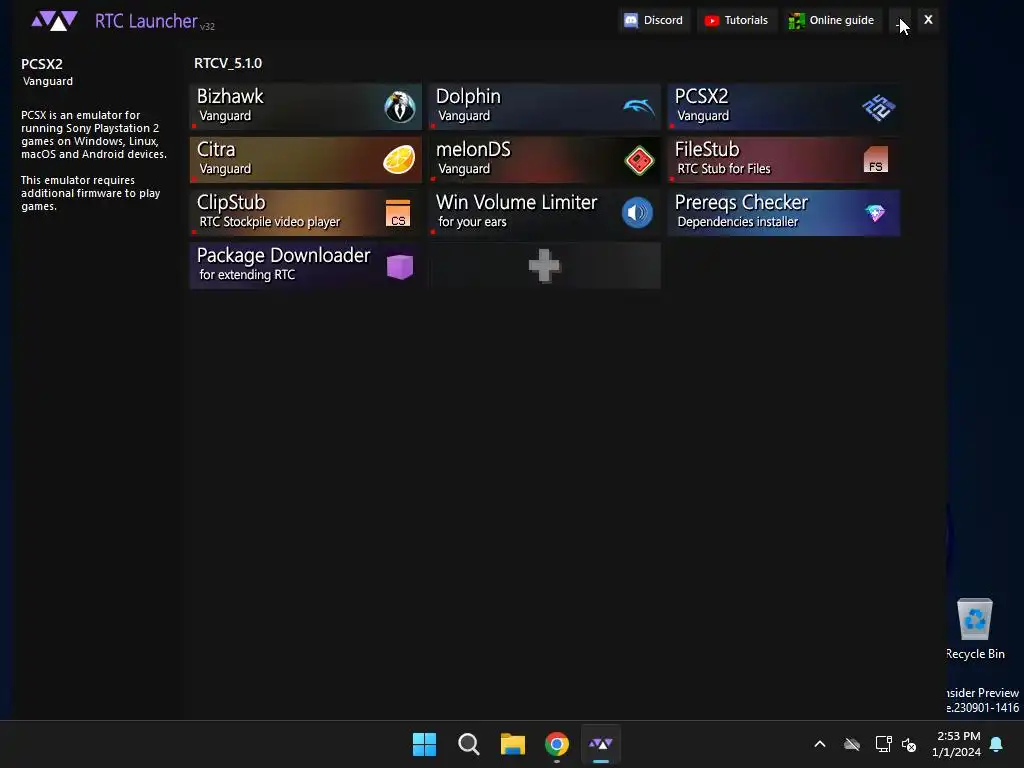Image resolution: width=1024 pixels, height=768 pixels.
Task: Open ClipStub RTC Stockpile video player
Action: tap(306, 212)
